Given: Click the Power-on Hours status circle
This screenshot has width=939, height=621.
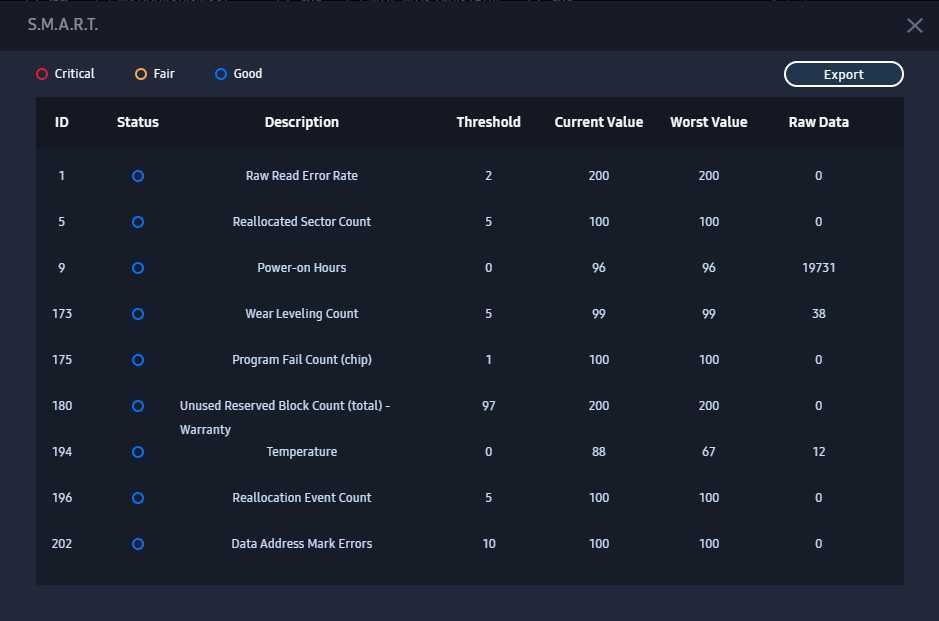Looking at the screenshot, I should [138, 268].
